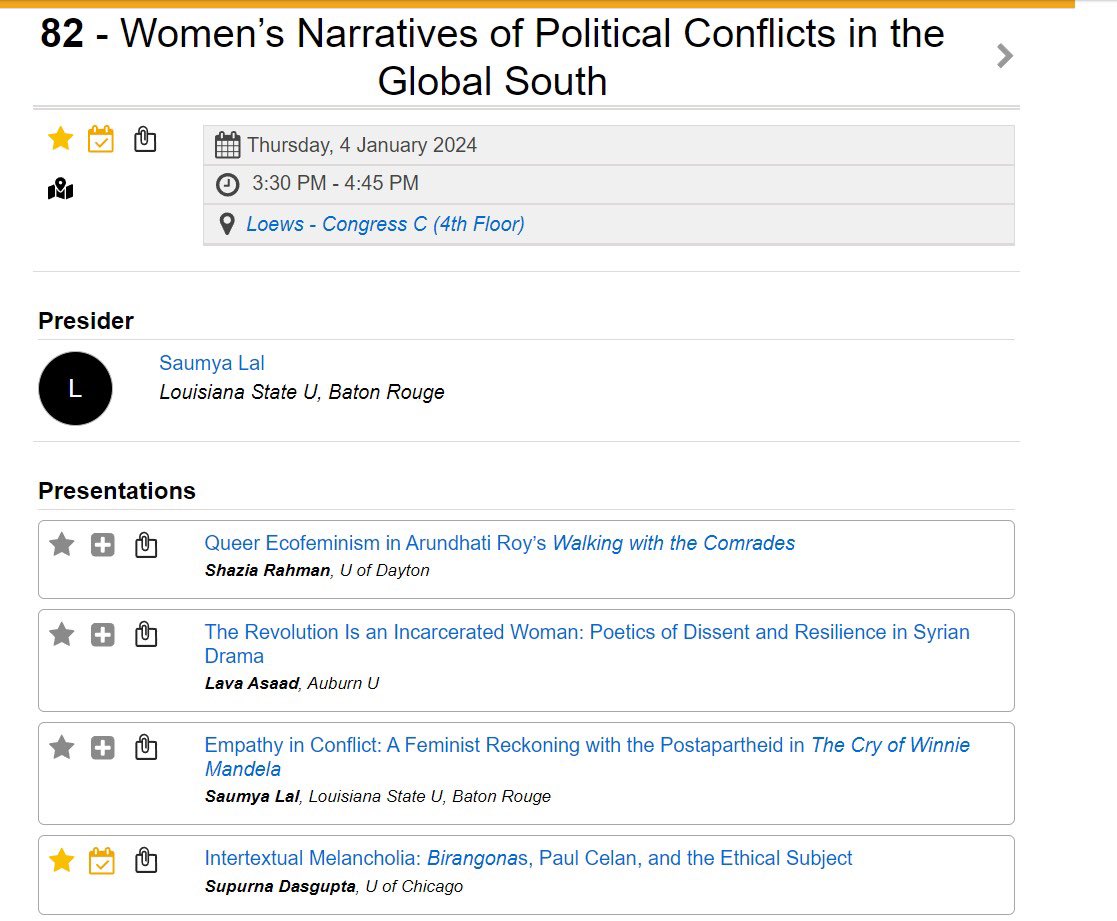Open the map icon below the star
The image size is (1117, 921).
(61, 189)
